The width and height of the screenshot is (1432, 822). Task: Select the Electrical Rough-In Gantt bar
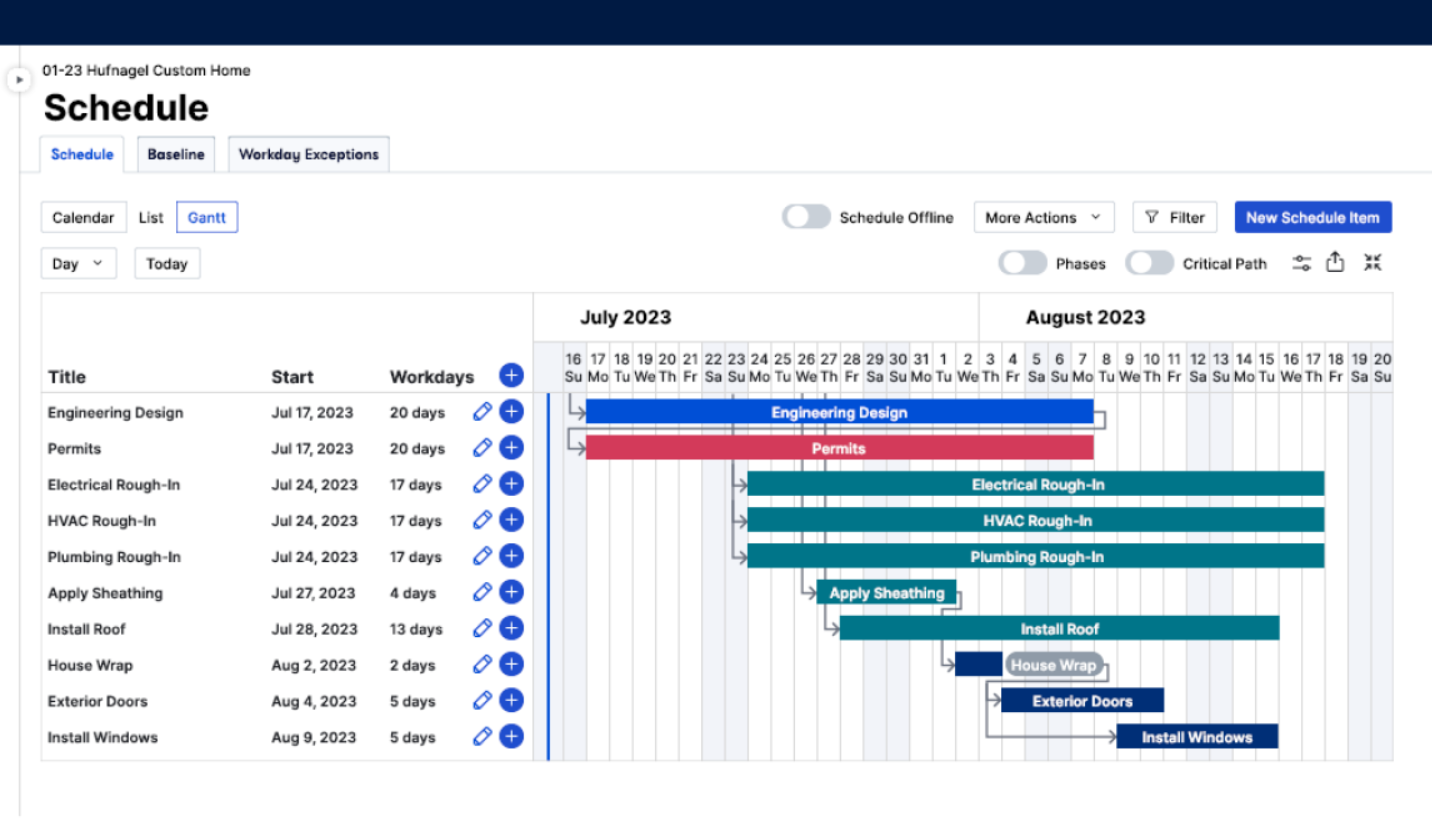pyautogui.click(x=1035, y=483)
